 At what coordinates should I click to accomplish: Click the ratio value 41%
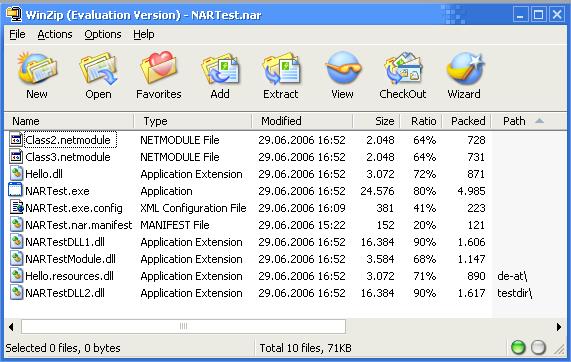tap(425, 208)
